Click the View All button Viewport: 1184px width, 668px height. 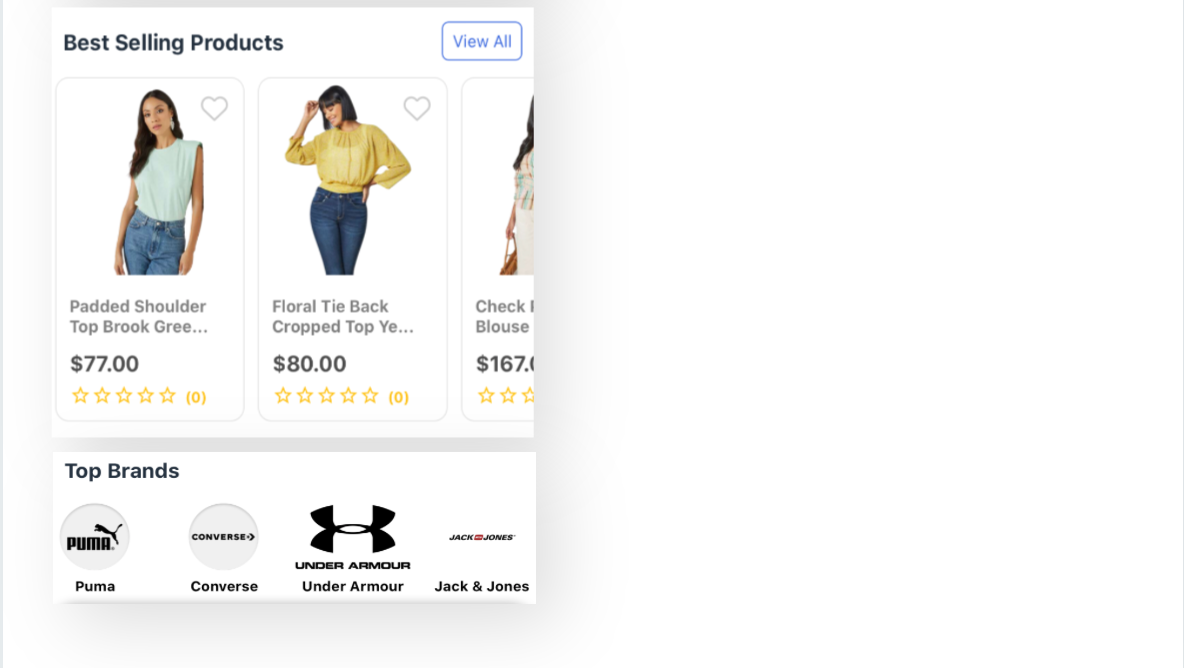tap(482, 42)
